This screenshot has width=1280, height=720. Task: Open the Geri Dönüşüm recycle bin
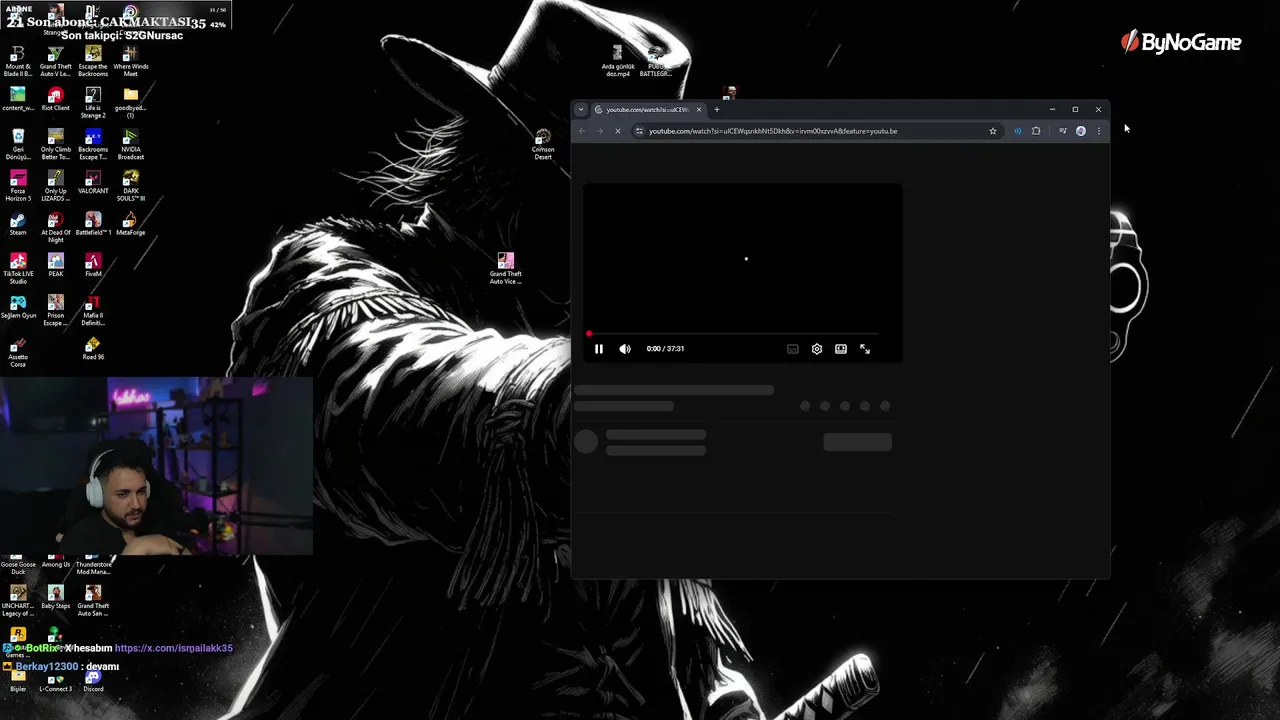click(18, 144)
